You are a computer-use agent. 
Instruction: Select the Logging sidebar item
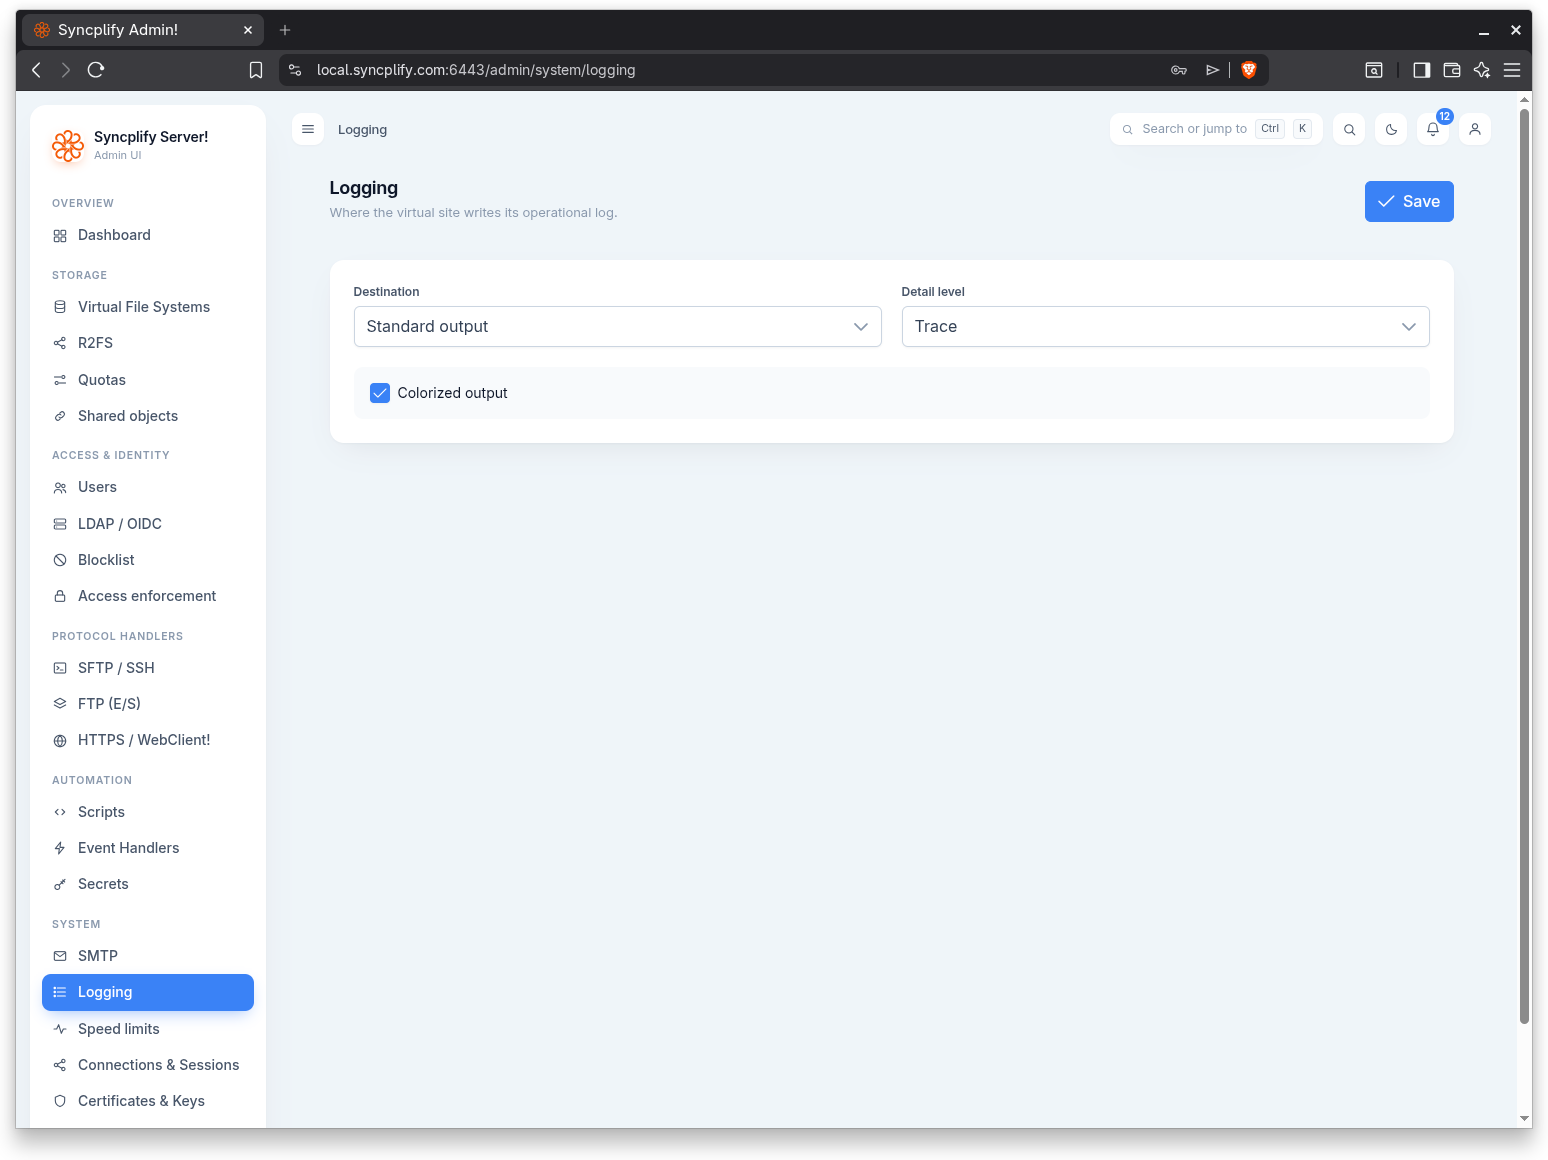(x=148, y=992)
